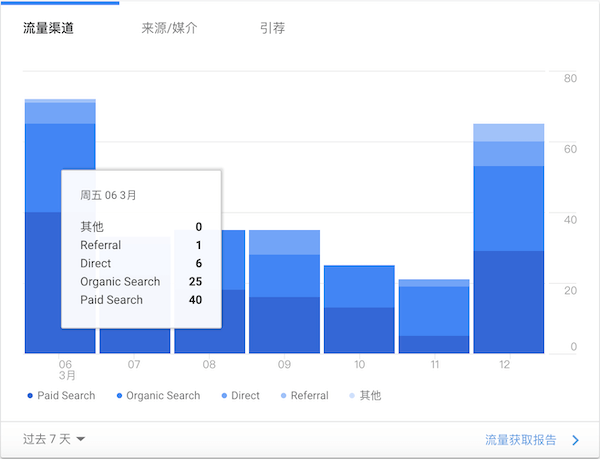Toggle the 其他 legend item
Viewport: 600px width, 459px height.
[365, 396]
